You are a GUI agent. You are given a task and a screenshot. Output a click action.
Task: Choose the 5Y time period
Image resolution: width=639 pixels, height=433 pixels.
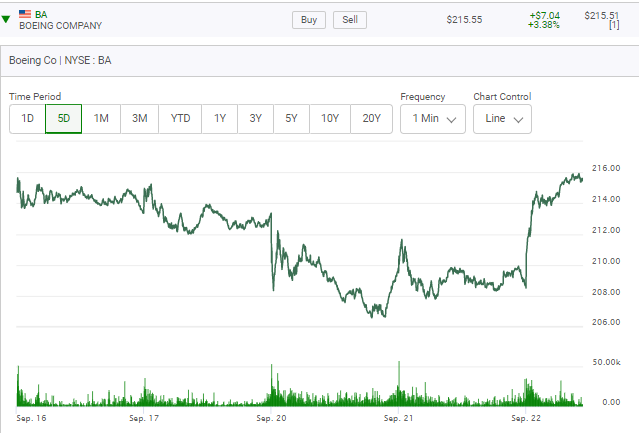point(291,119)
